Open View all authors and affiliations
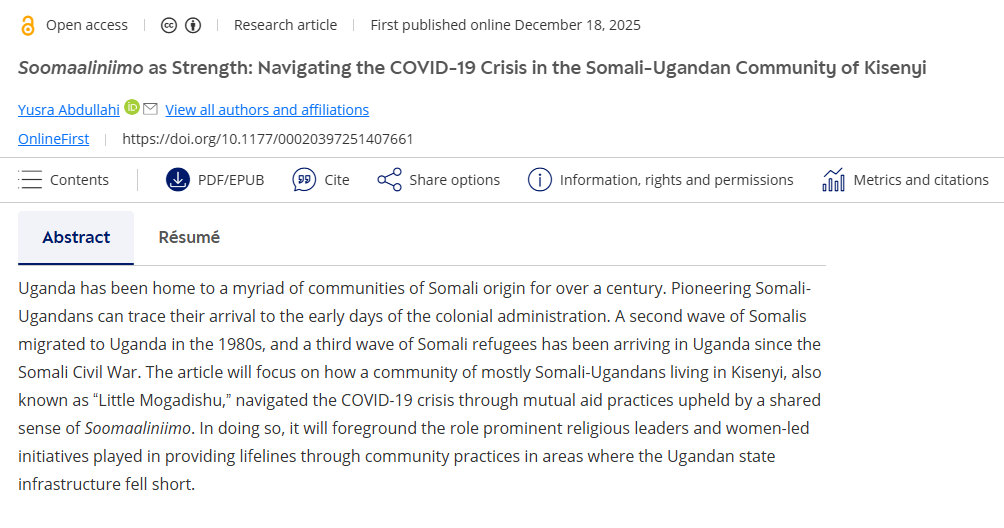The width and height of the screenshot is (1004, 528). point(267,110)
